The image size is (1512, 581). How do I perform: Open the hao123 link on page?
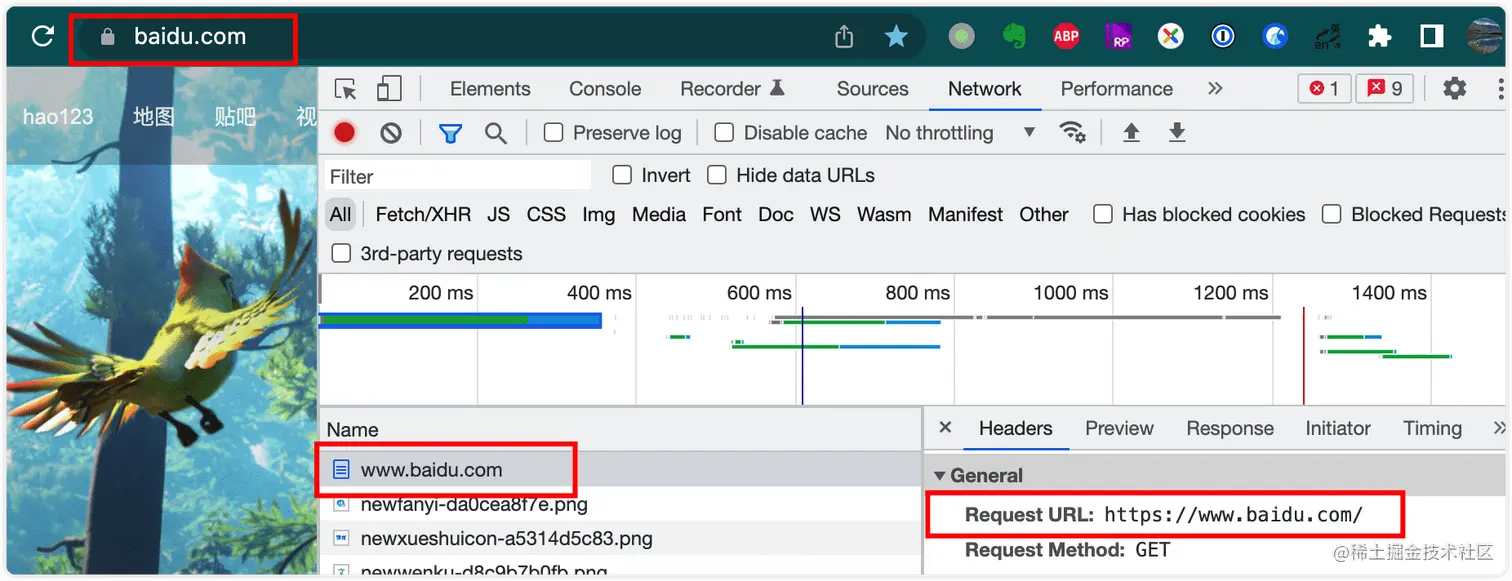(58, 117)
